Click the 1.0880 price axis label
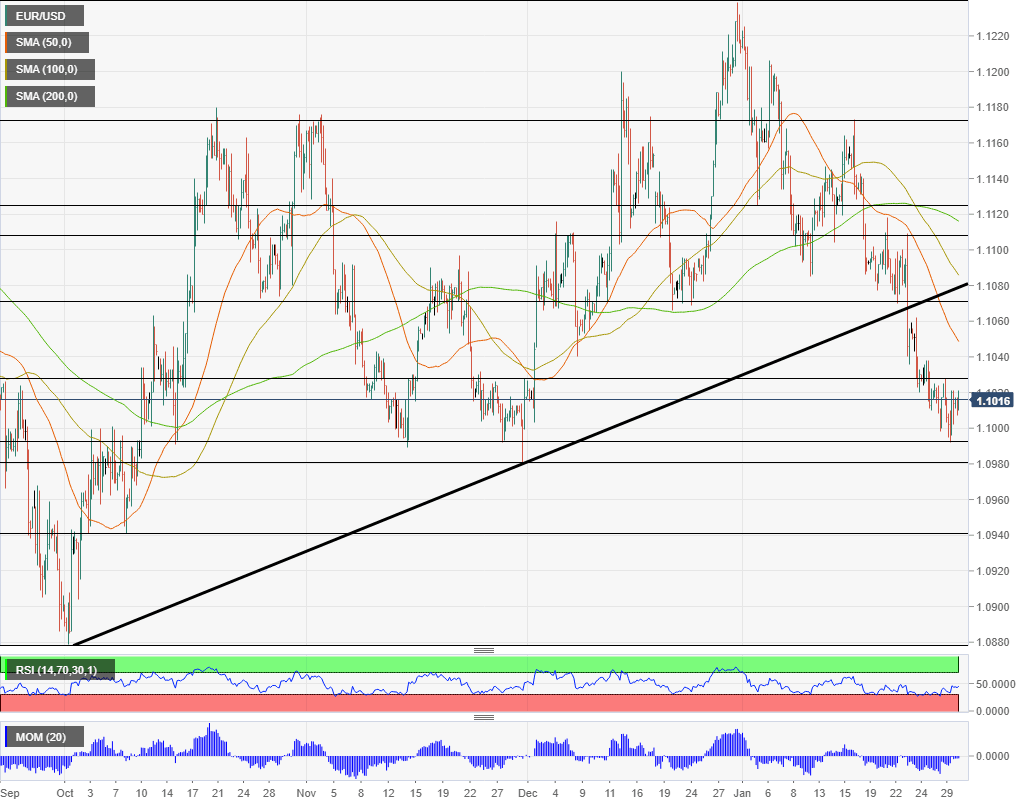 tap(993, 643)
